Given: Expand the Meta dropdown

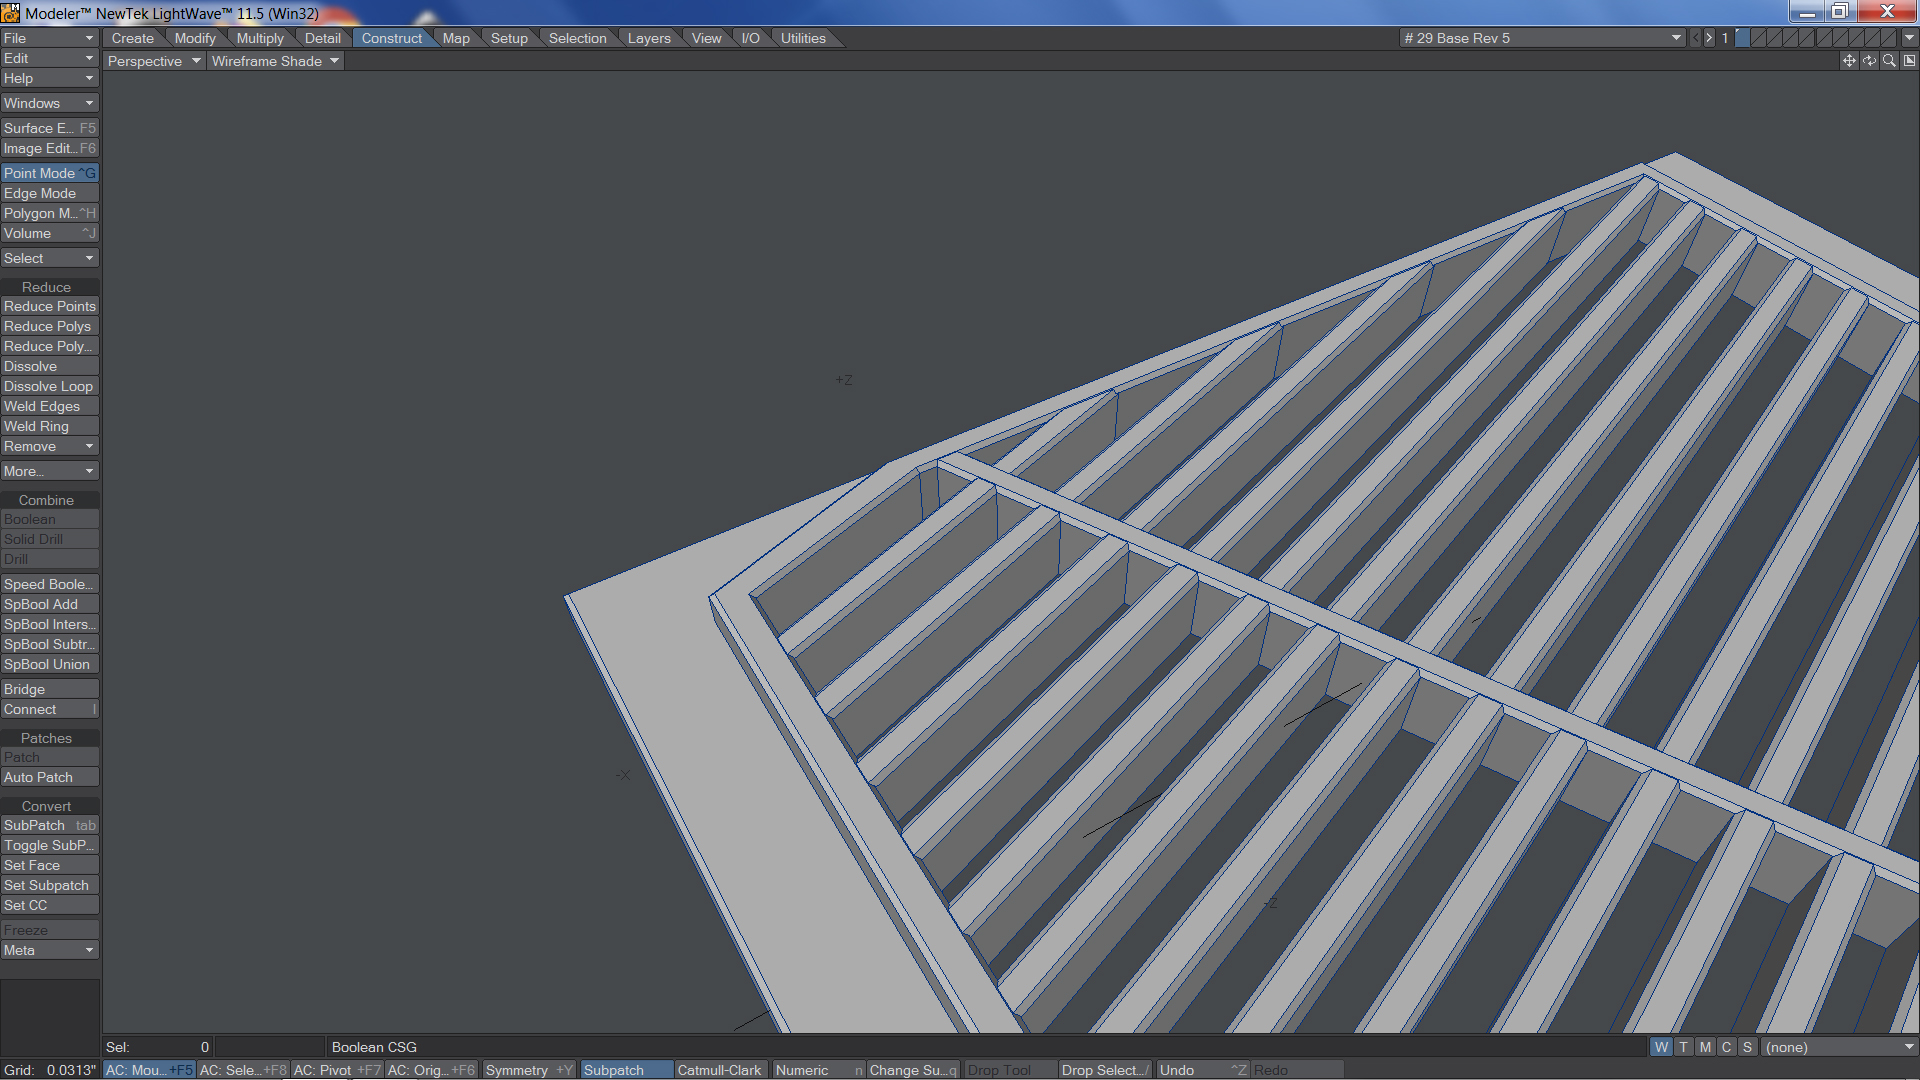Looking at the screenshot, I should pyautogui.click(x=49, y=950).
